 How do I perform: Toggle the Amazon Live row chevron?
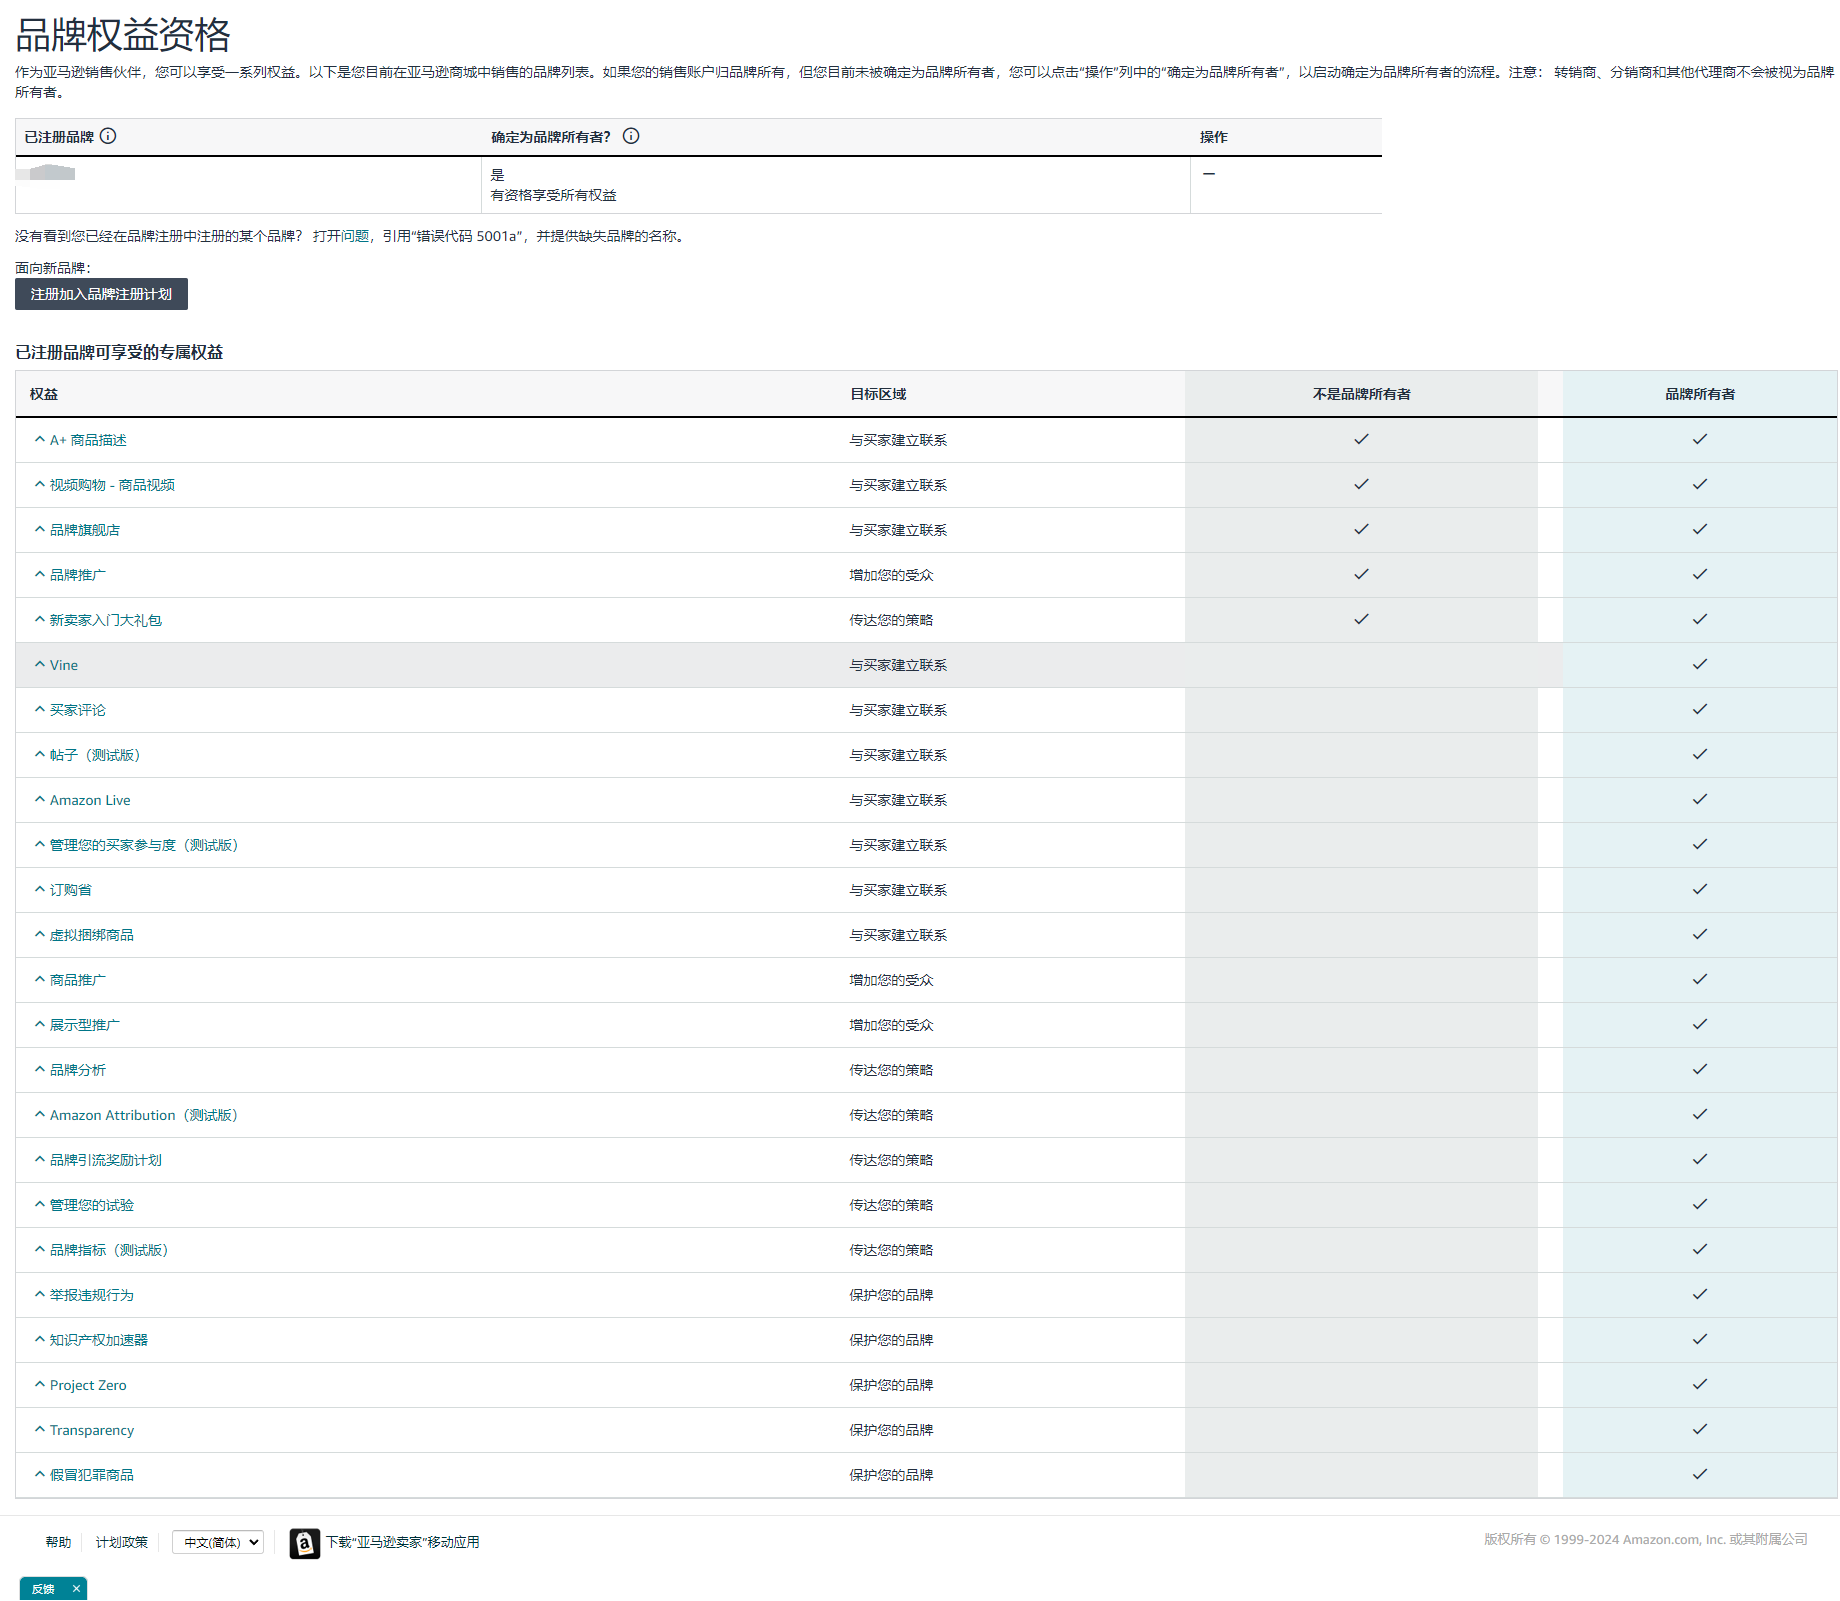(x=39, y=800)
